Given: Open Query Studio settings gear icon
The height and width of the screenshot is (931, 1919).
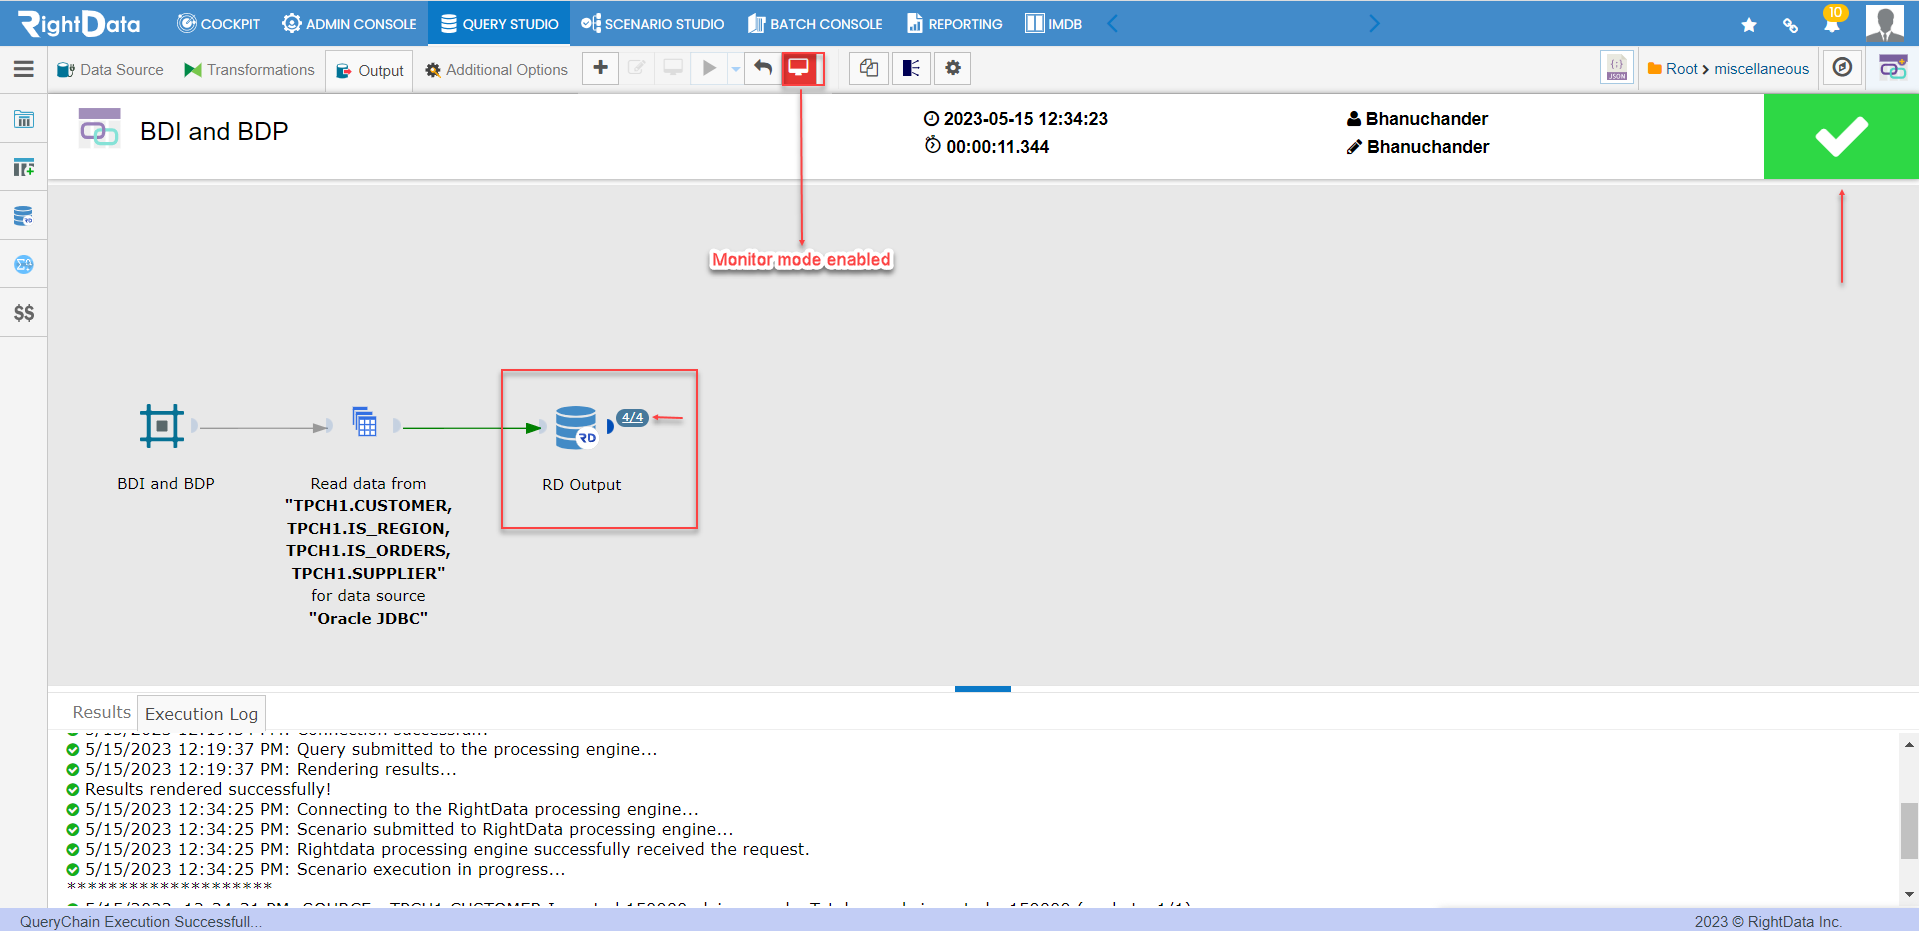Looking at the screenshot, I should pyautogui.click(x=952, y=68).
